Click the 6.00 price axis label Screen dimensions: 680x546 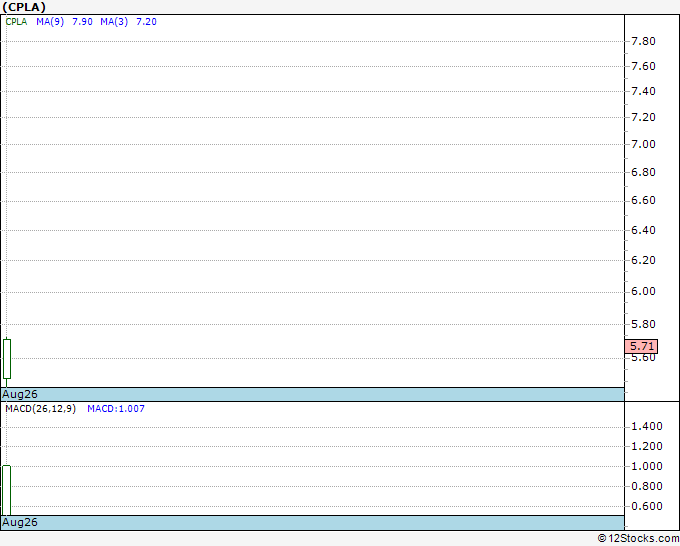[643, 291]
